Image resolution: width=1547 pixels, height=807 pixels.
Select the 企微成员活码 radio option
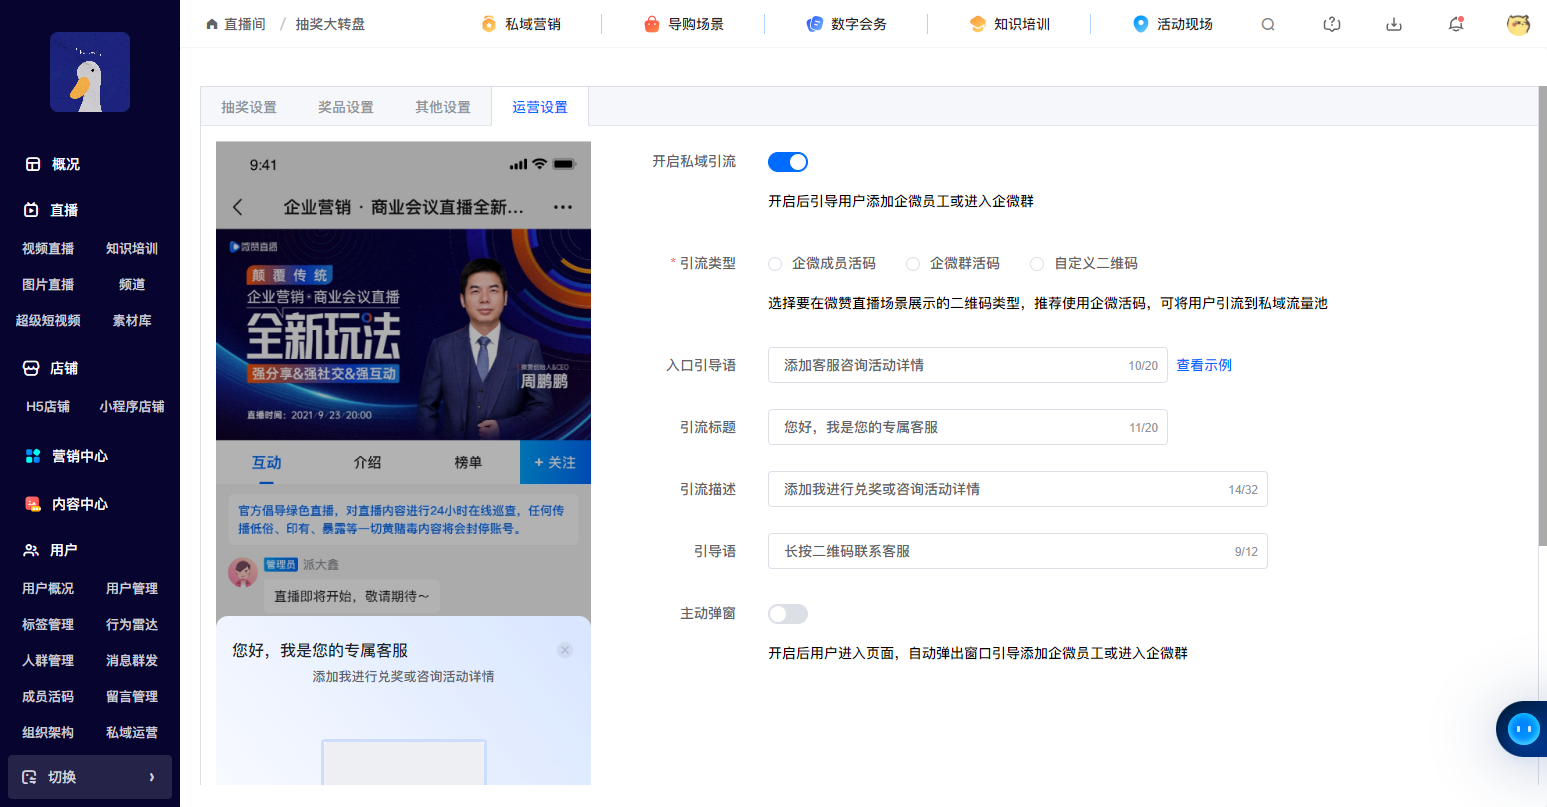tap(775, 264)
